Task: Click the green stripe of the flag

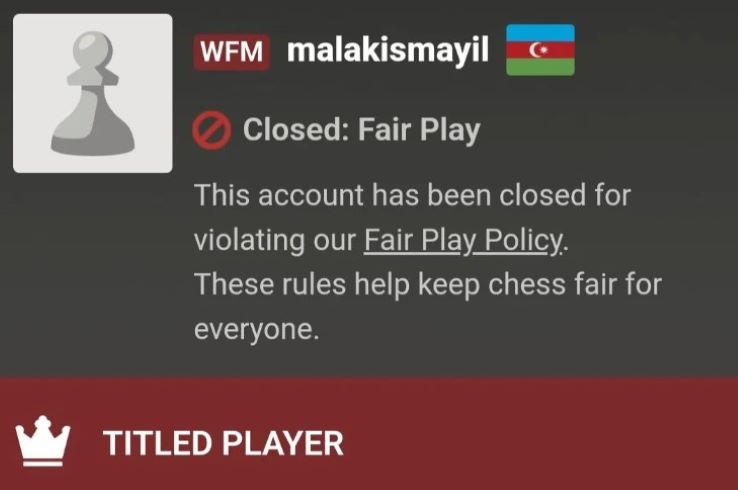Action: point(540,67)
